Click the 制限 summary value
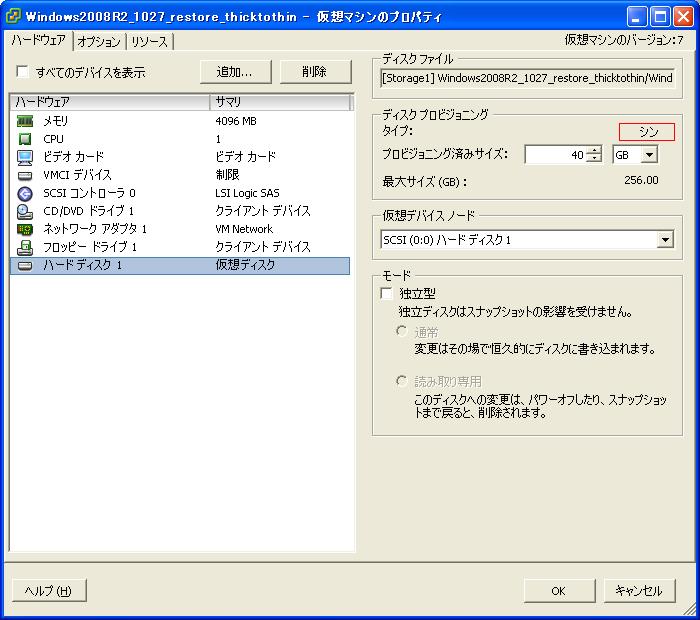Viewport: 700px width, 620px height. [227, 175]
